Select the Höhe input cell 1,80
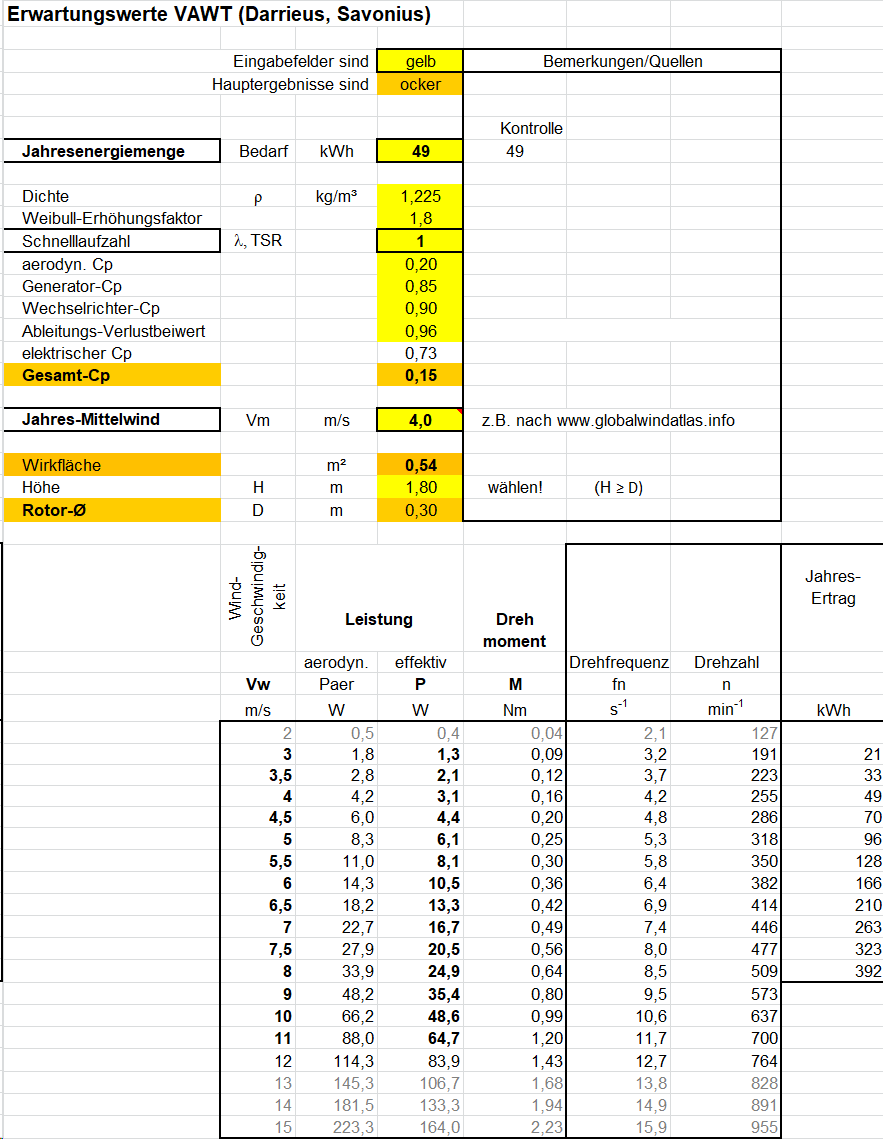This screenshot has width=883, height=1139. tap(420, 488)
